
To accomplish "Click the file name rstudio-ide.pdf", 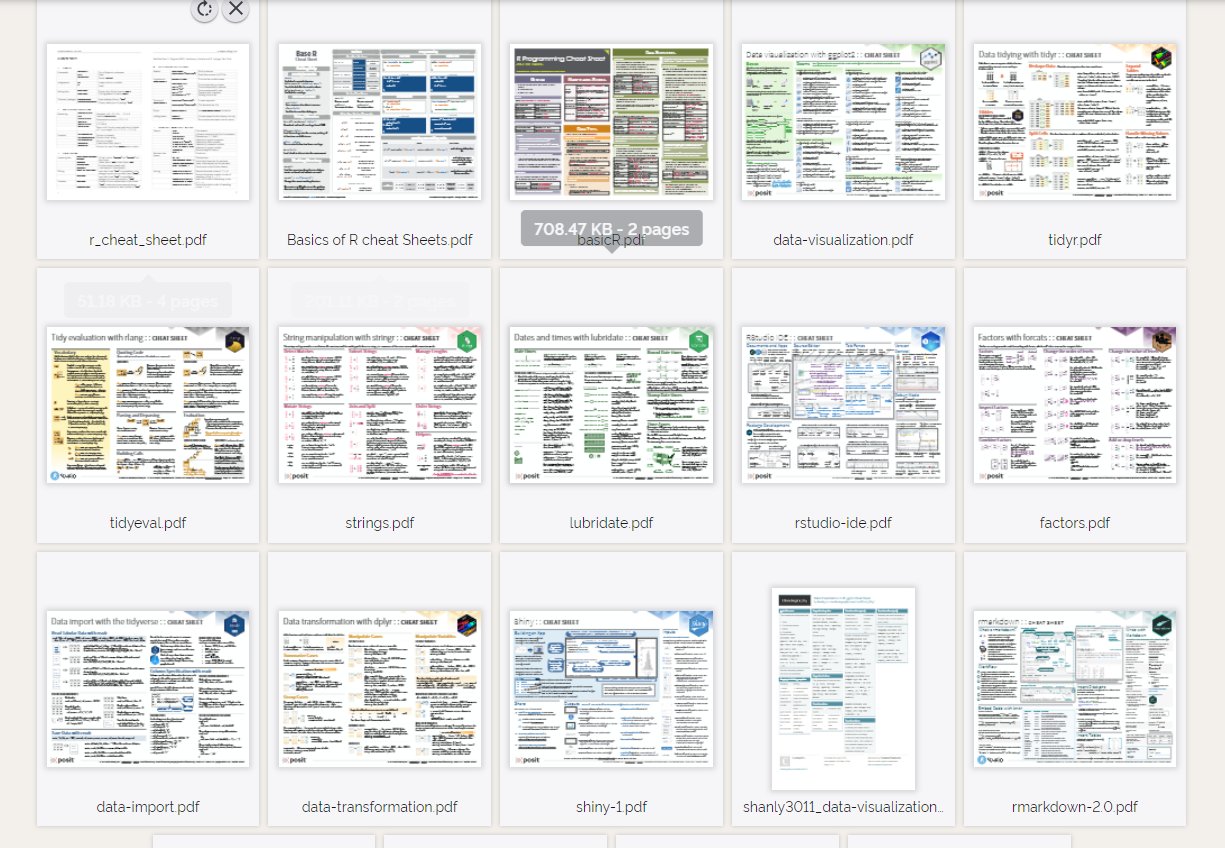I will coord(843,523).
